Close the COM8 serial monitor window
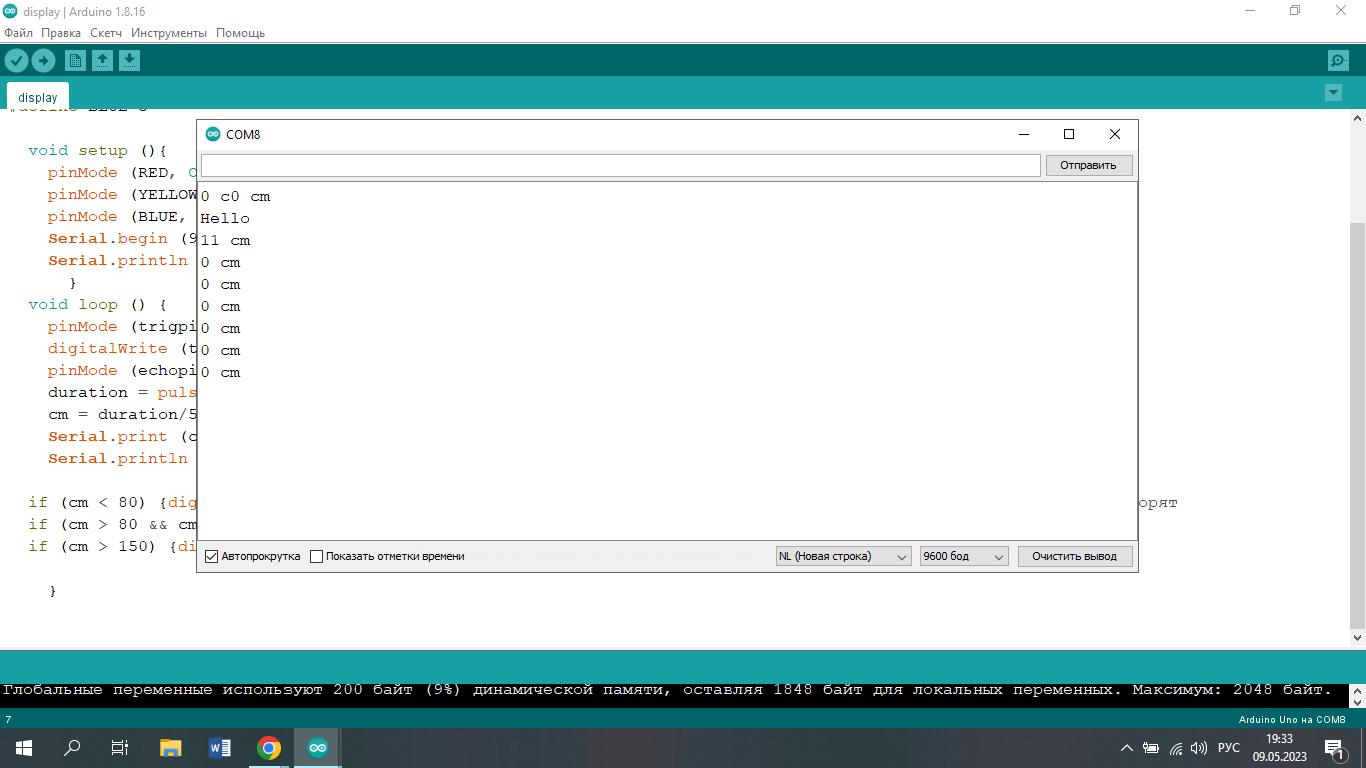 [1115, 134]
